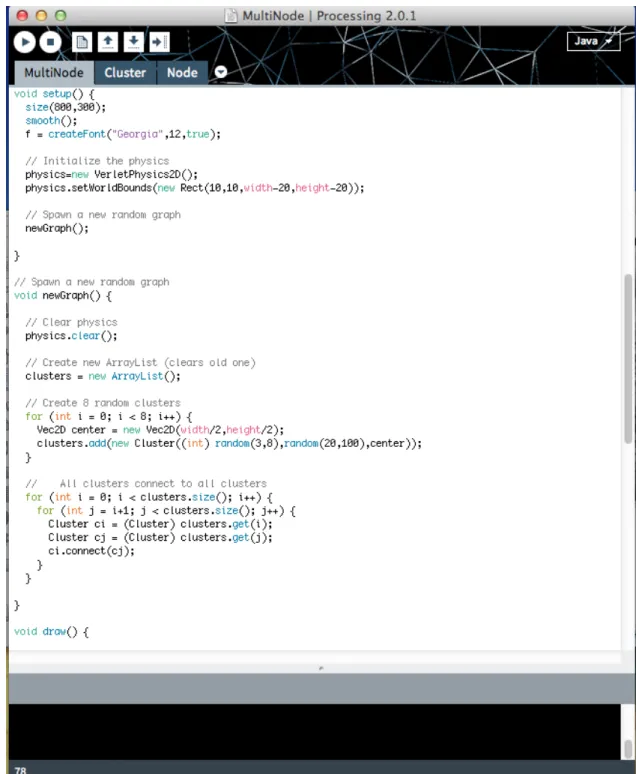This screenshot has height=774, width=636.
Task: Save the sketch with the down-arrow icon
Action: click(x=133, y=42)
